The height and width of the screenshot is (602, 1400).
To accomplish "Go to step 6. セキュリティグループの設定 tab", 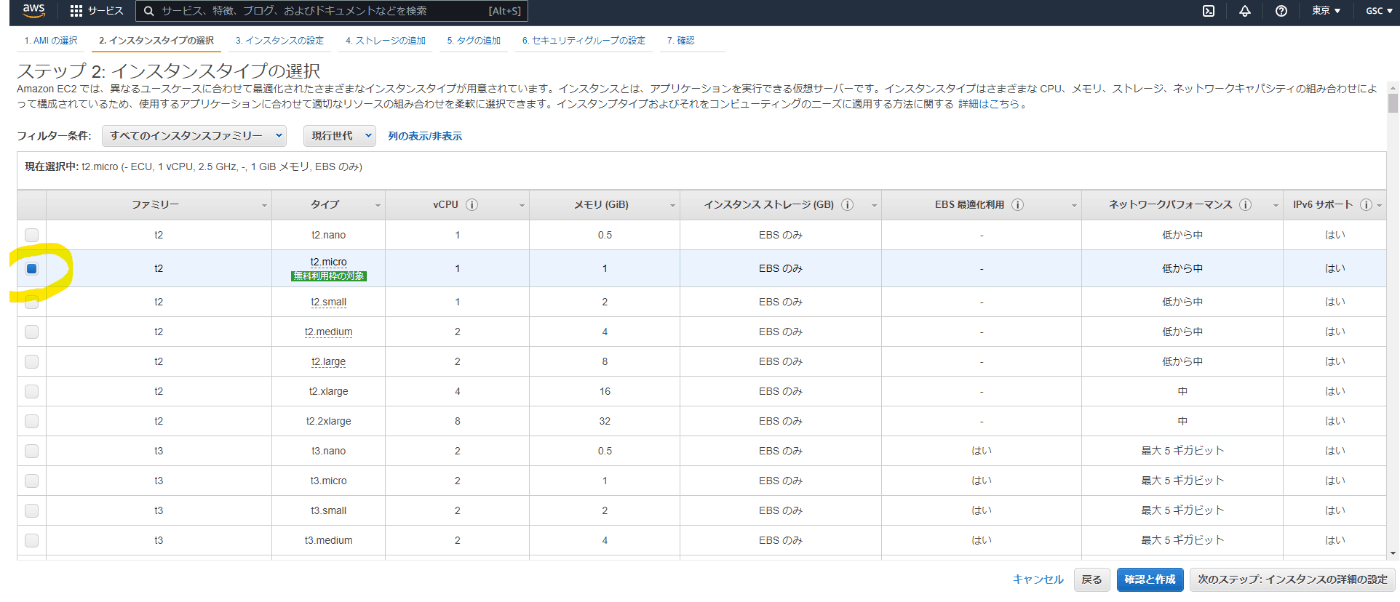I will [x=583, y=41].
